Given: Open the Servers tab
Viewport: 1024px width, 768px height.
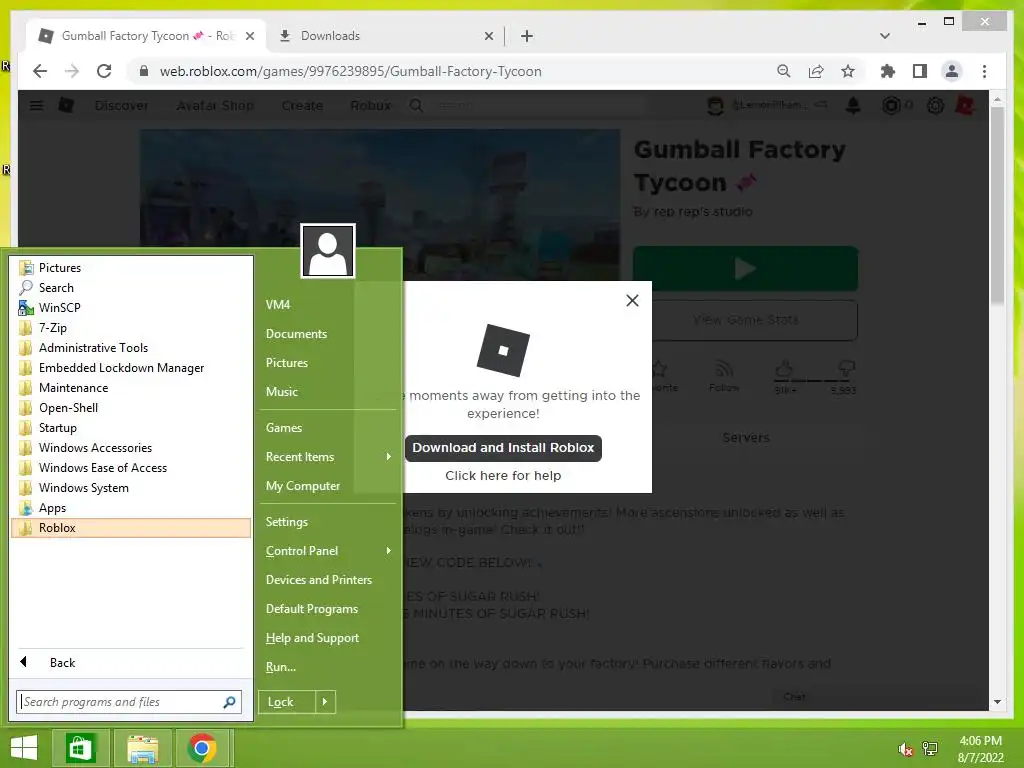Looking at the screenshot, I should pos(746,438).
